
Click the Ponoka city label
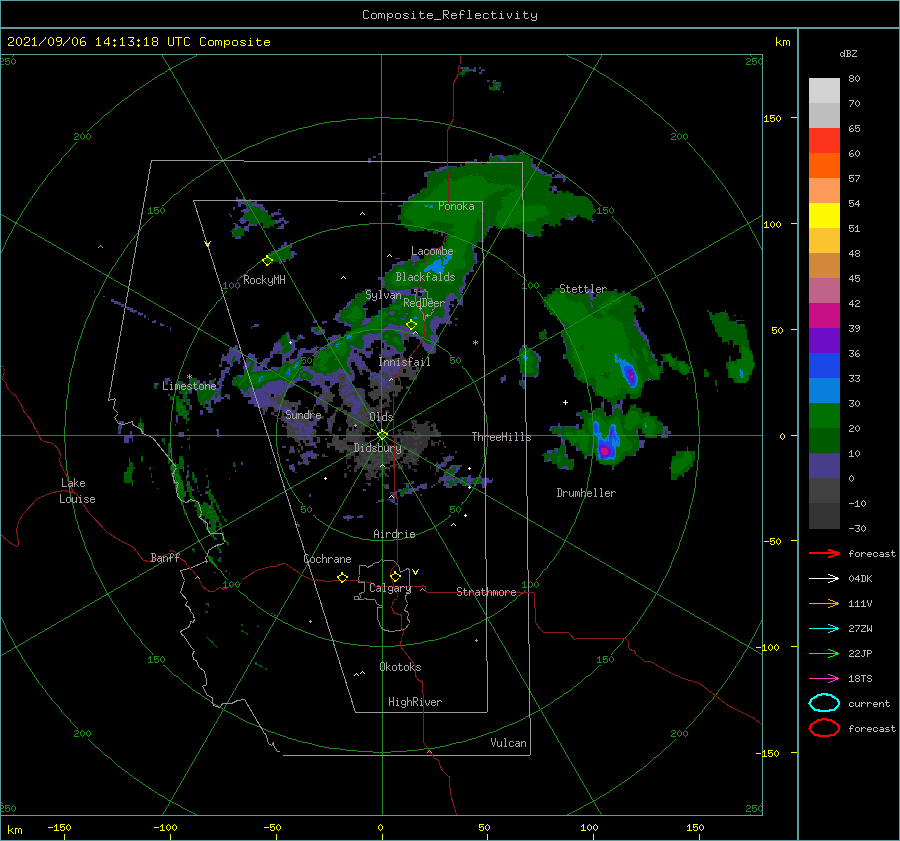pyautogui.click(x=456, y=206)
